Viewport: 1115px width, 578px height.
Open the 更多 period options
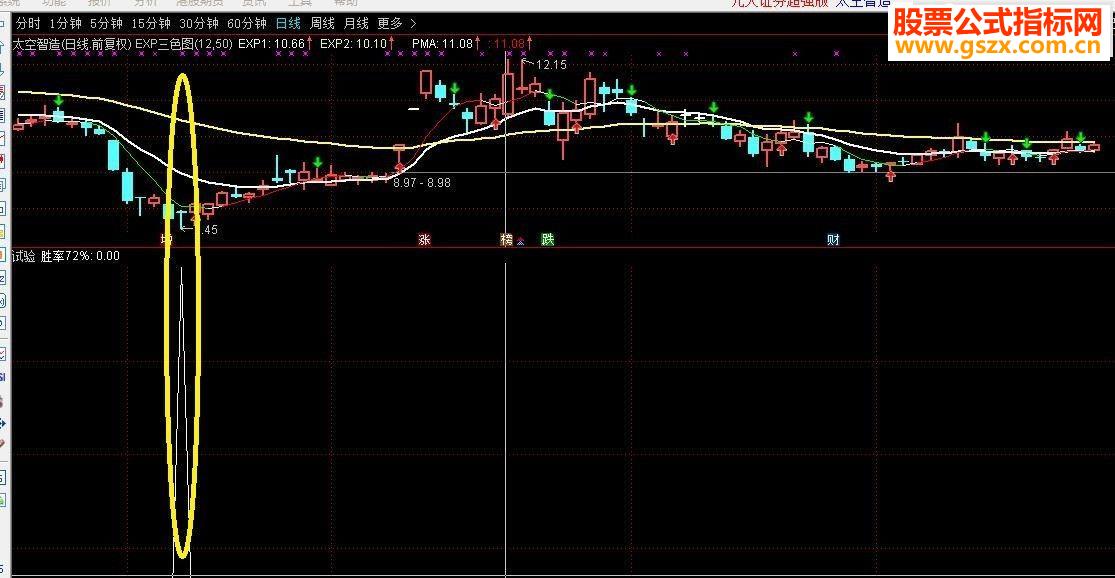(390, 23)
